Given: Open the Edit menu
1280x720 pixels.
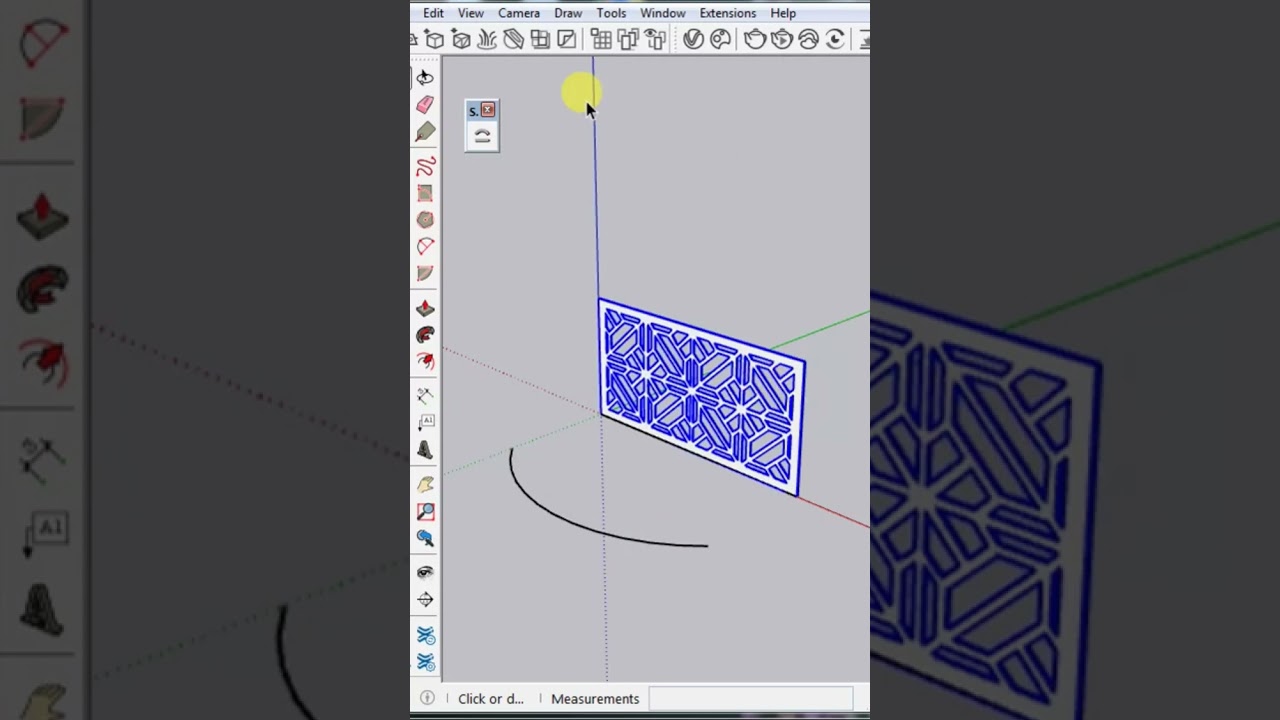Looking at the screenshot, I should pyautogui.click(x=433, y=13).
